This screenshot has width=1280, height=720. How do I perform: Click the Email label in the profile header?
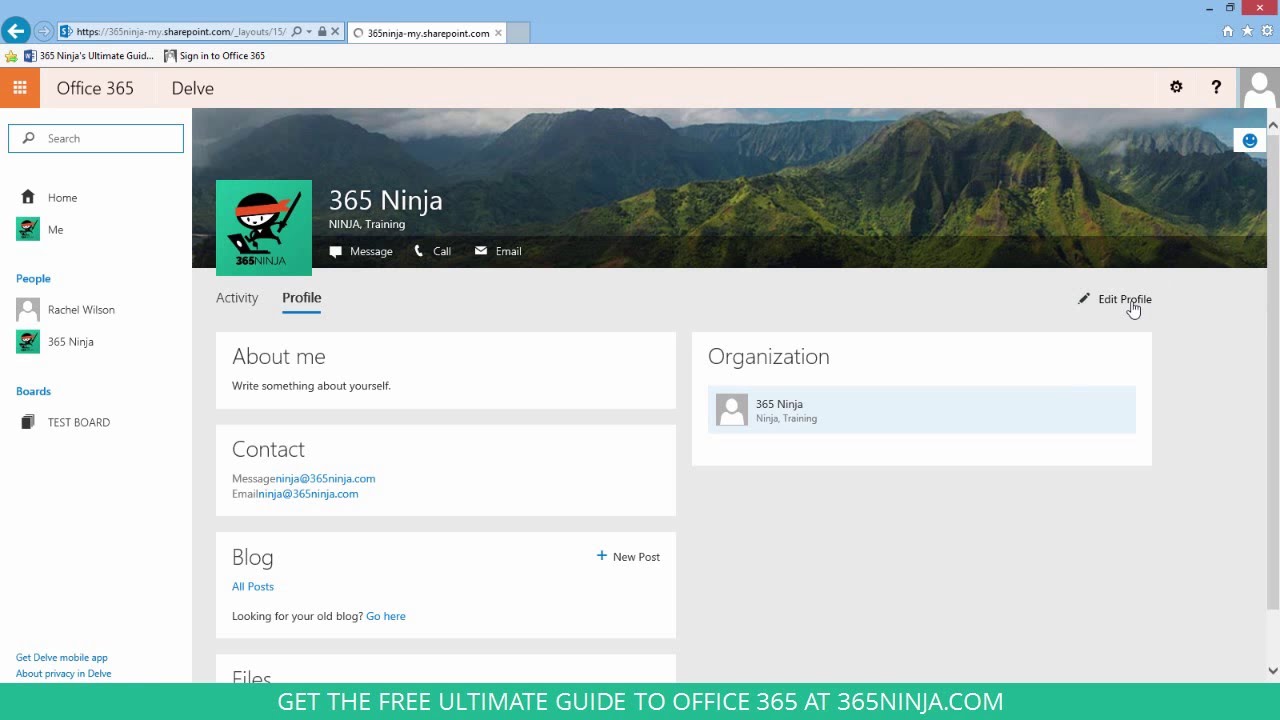click(508, 251)
